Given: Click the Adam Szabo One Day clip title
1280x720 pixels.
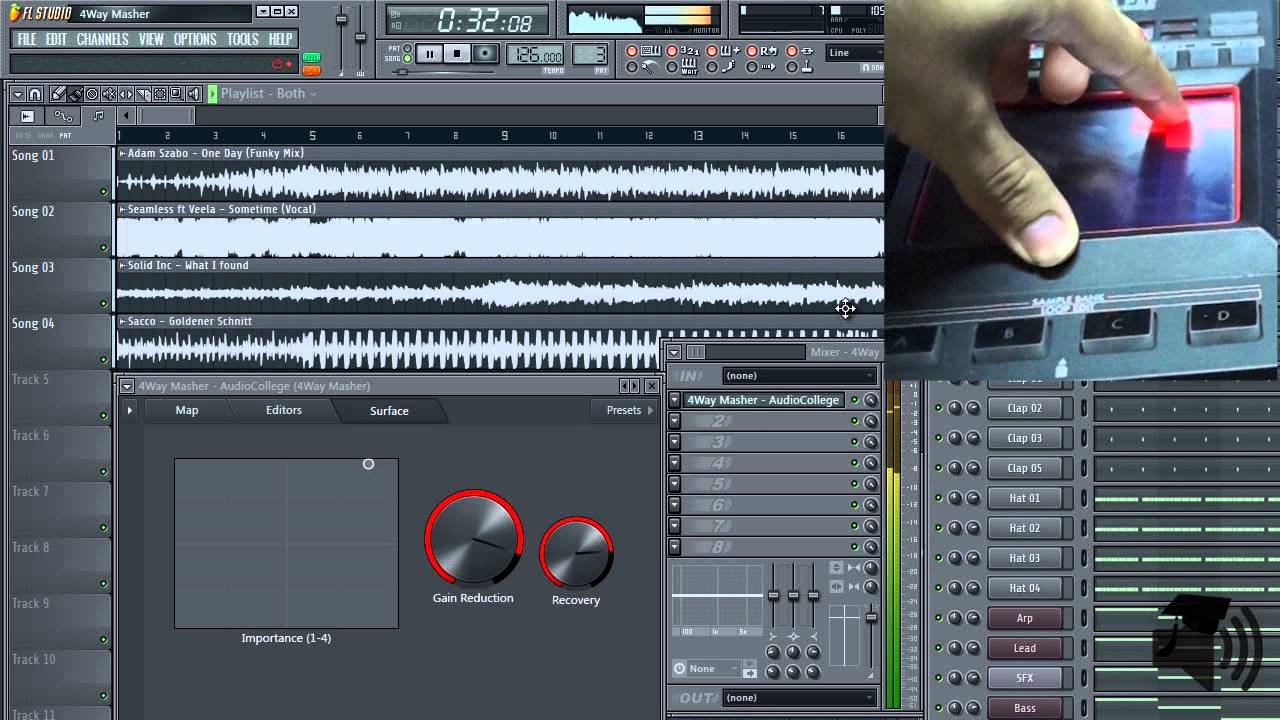Looking at the screenshot, I should 215,153.
